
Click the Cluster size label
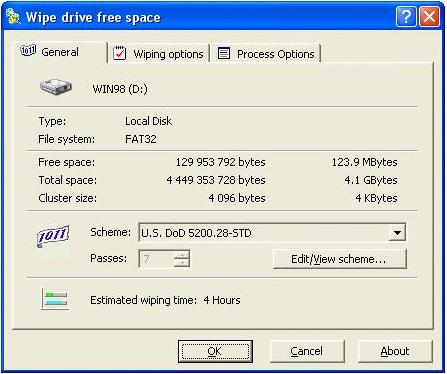[68, 198]
